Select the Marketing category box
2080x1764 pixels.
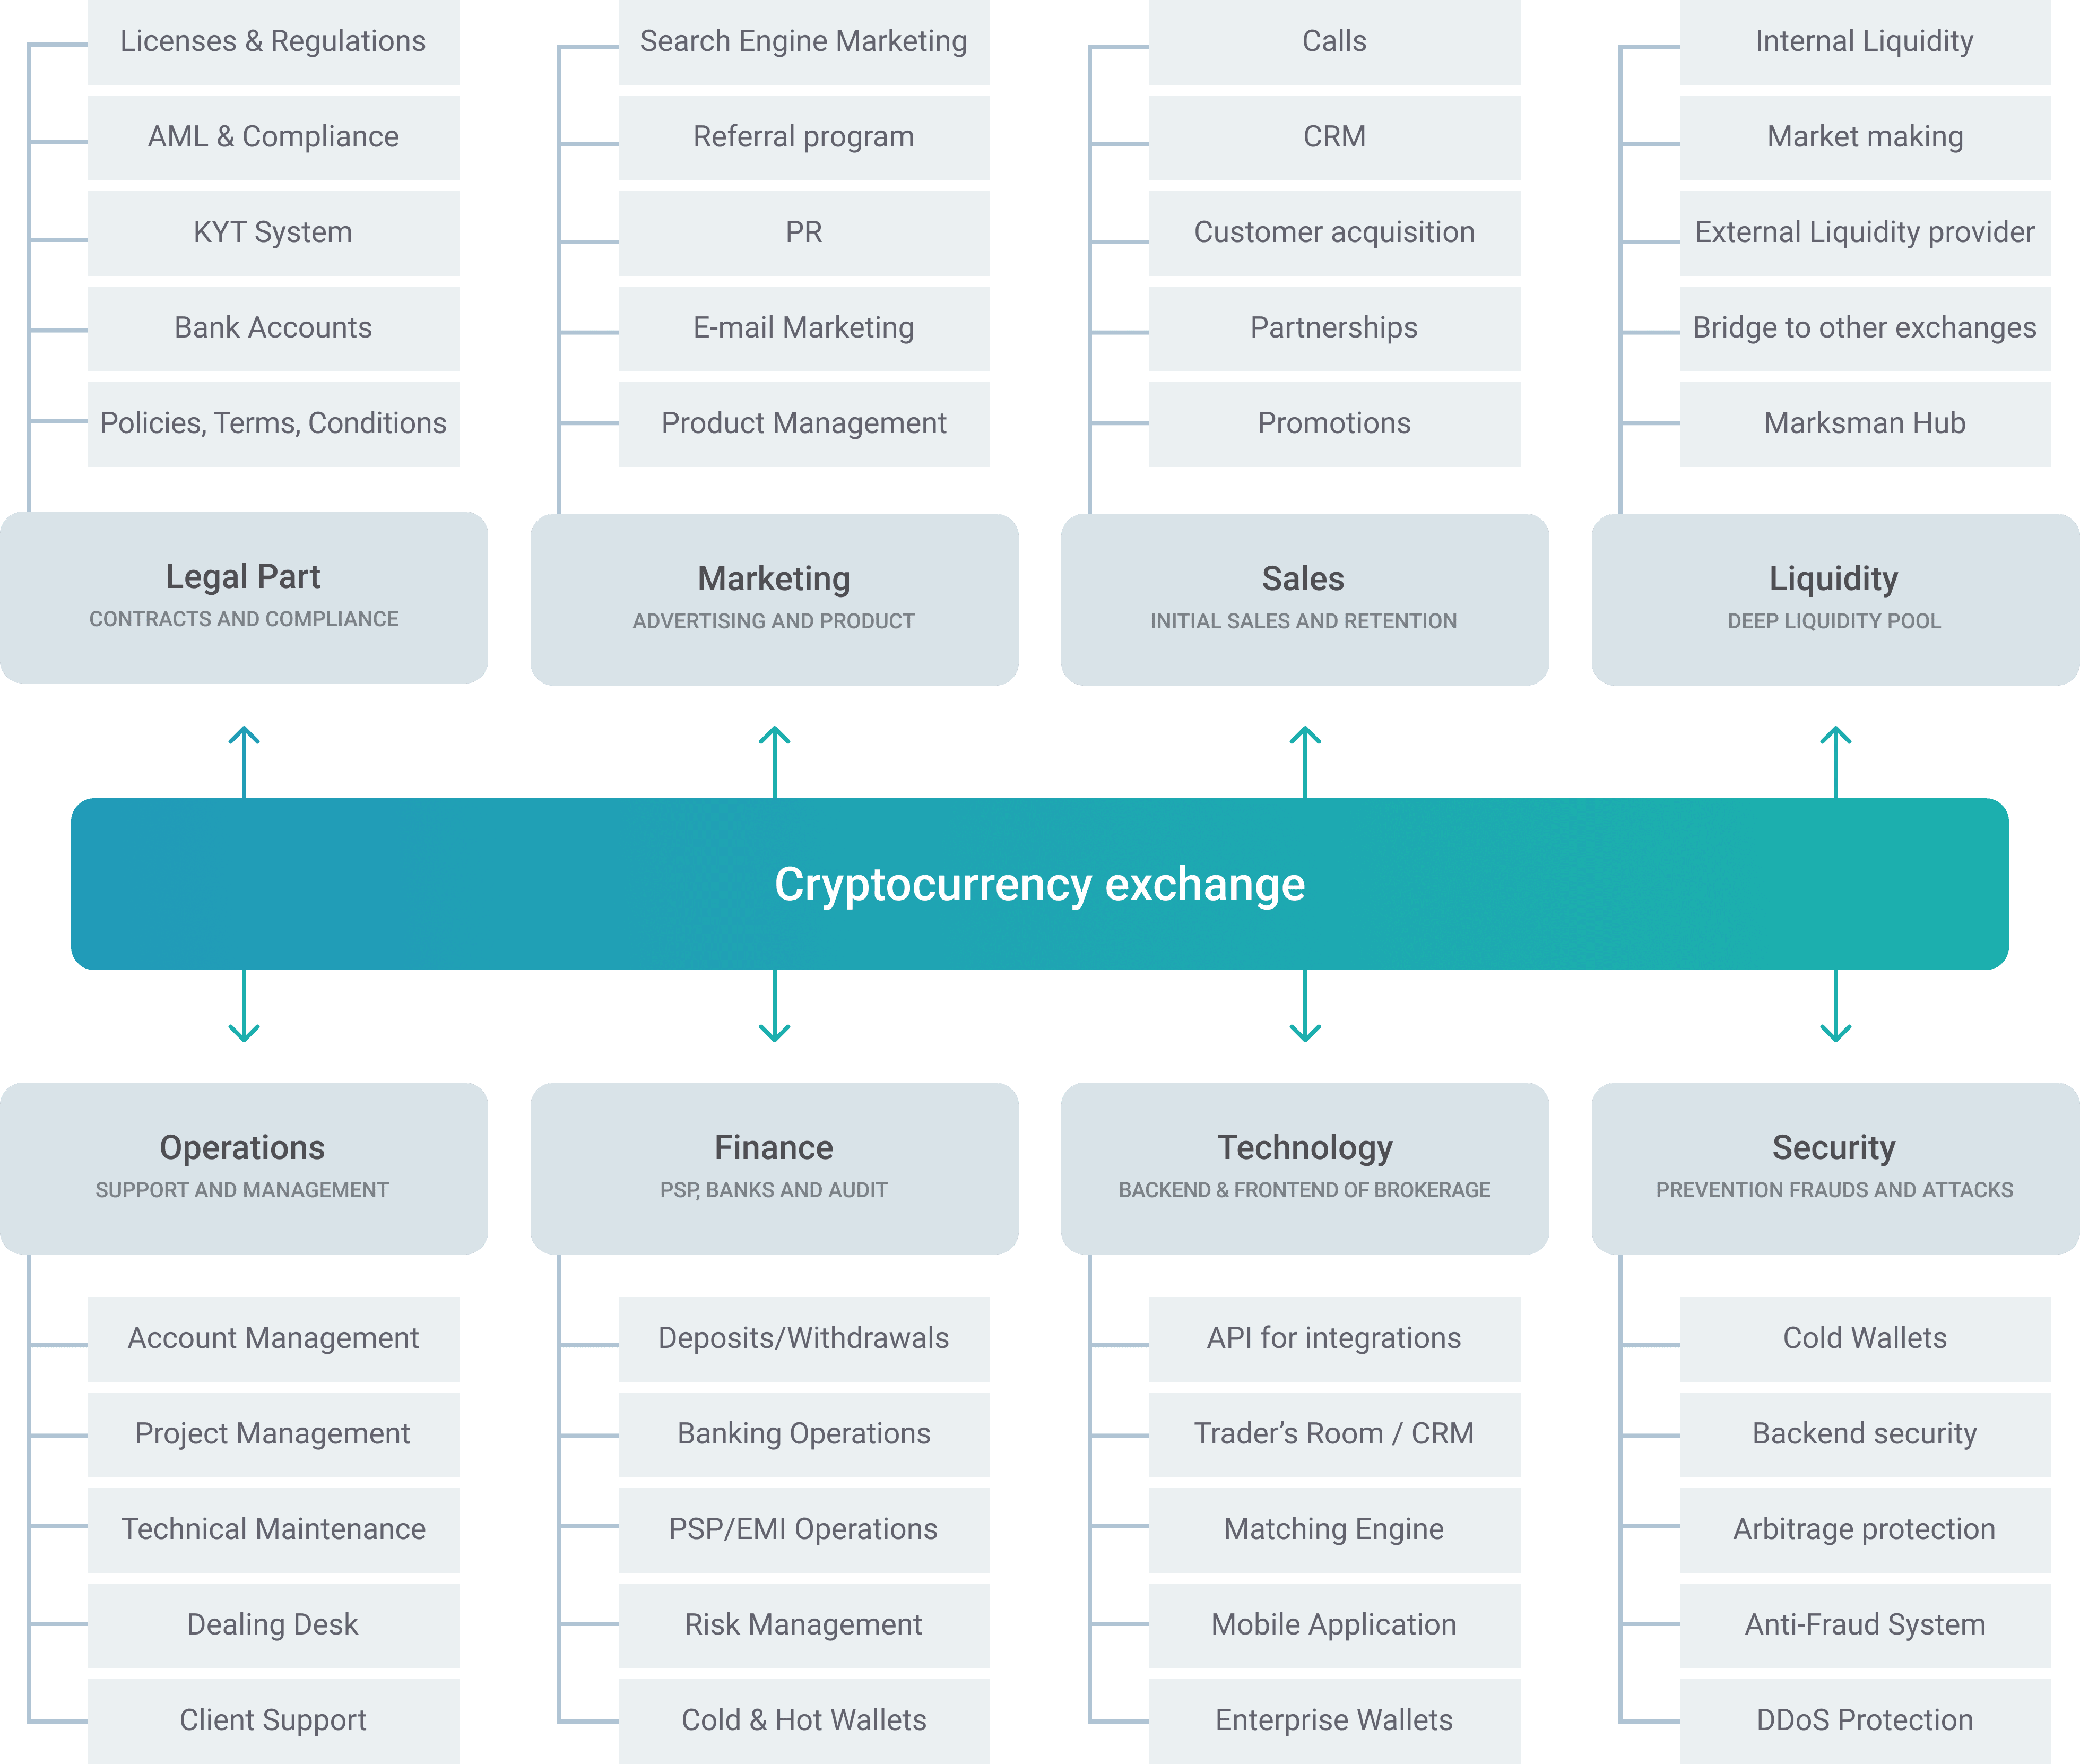coord(774,599)
